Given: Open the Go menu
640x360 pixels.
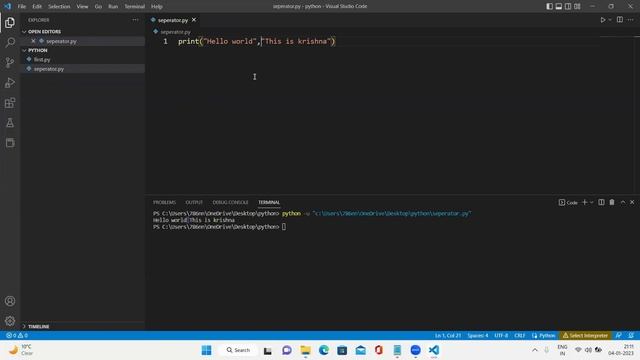Looking at the screenshot, I should (98, 6).
